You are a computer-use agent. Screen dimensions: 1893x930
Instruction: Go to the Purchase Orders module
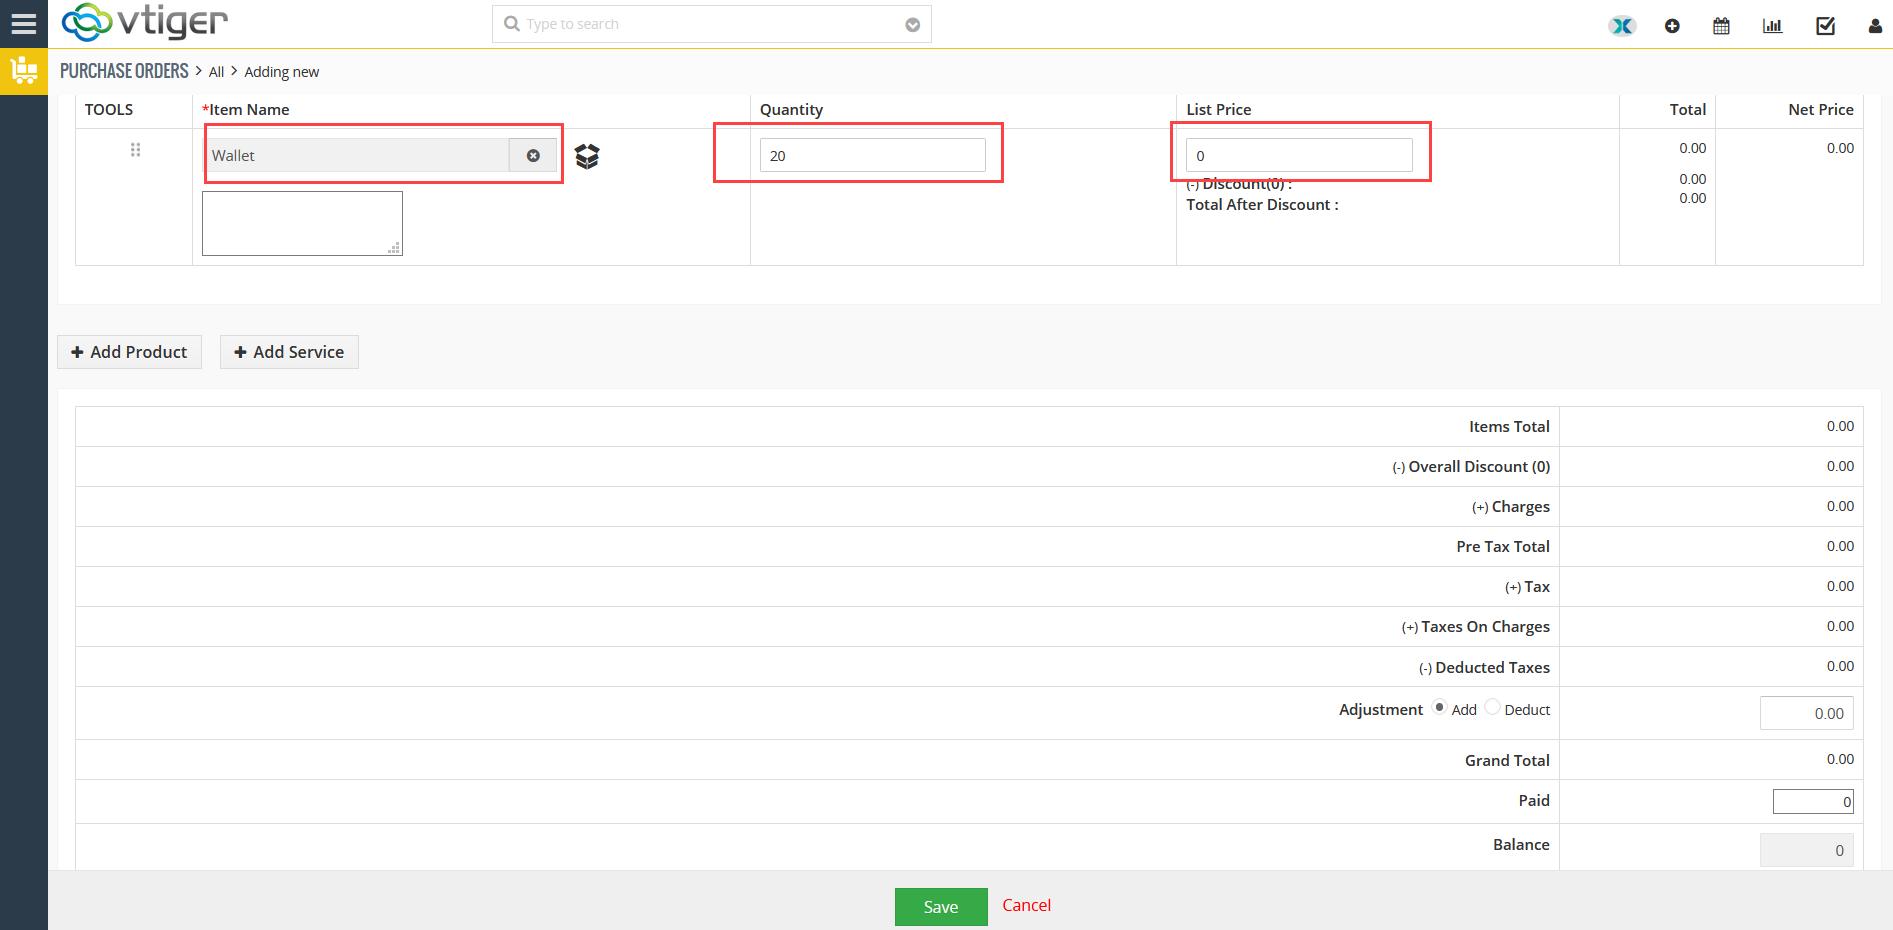(124, 71)
